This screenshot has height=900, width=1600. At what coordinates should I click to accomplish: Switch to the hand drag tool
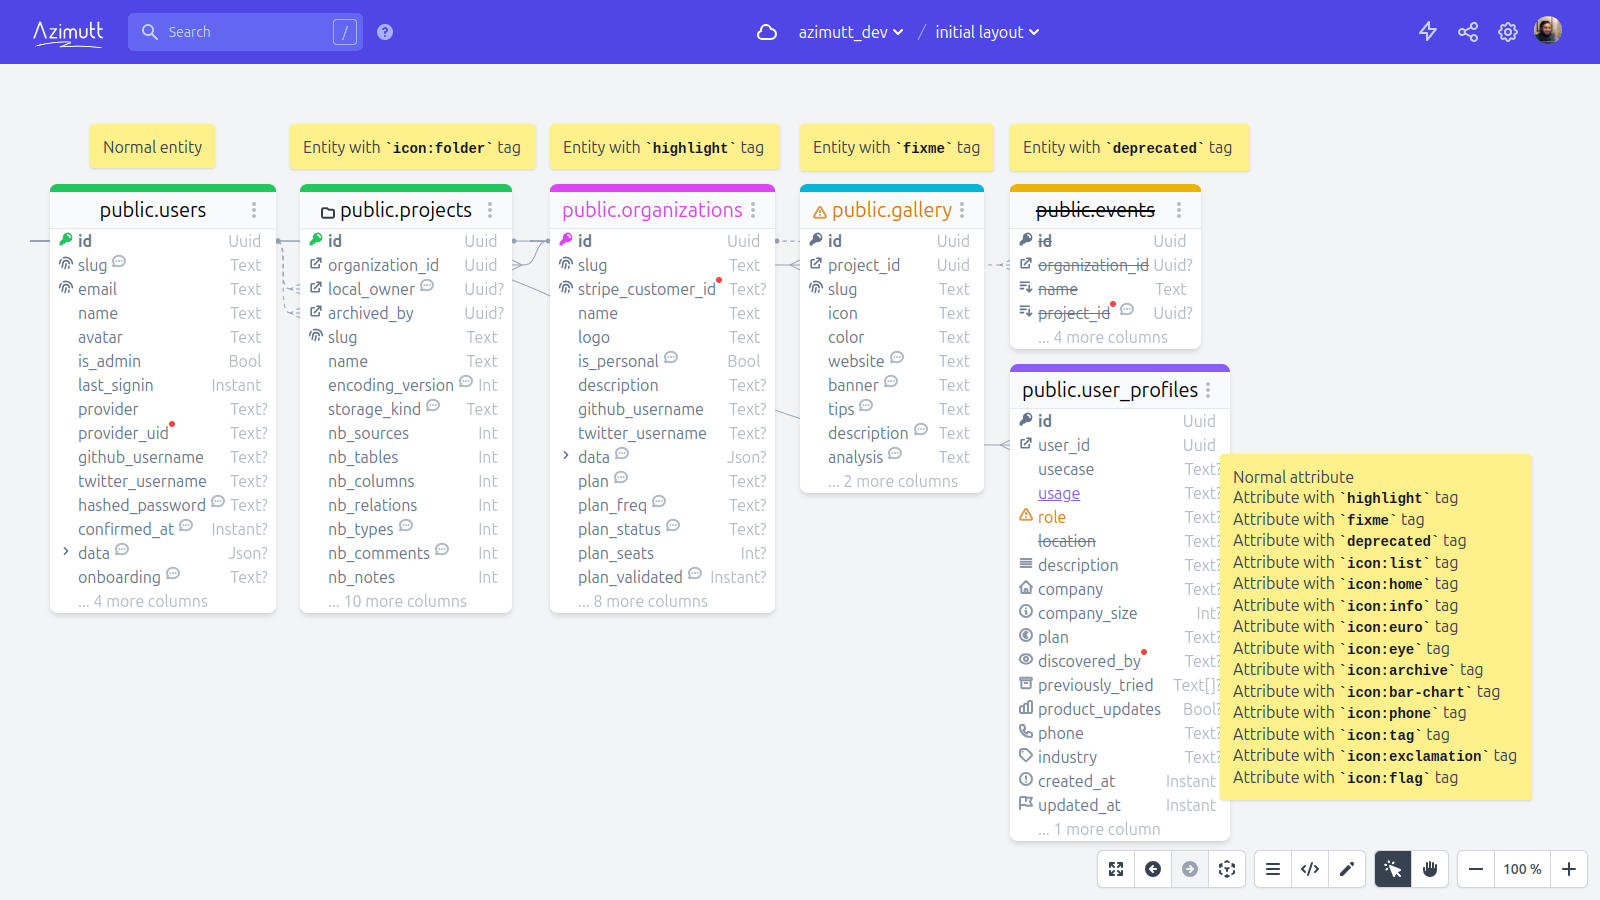click(x=1430, y=869)
